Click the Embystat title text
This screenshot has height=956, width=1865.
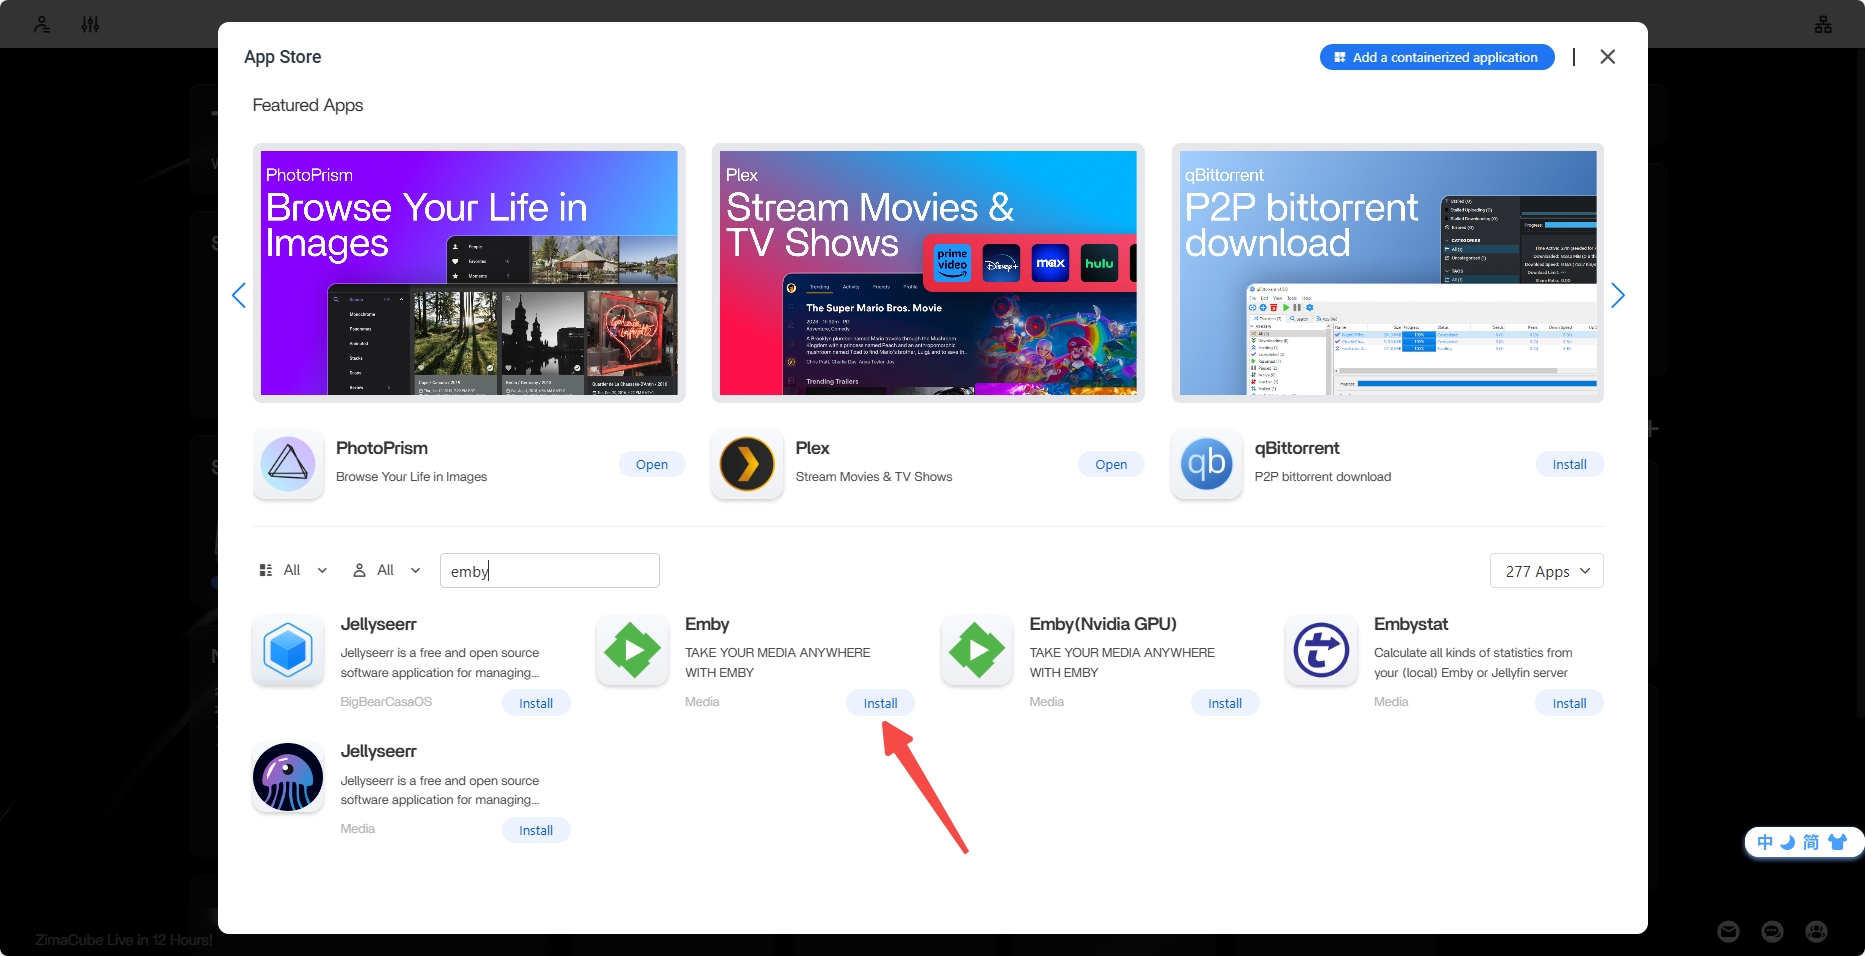[1411, 624]
